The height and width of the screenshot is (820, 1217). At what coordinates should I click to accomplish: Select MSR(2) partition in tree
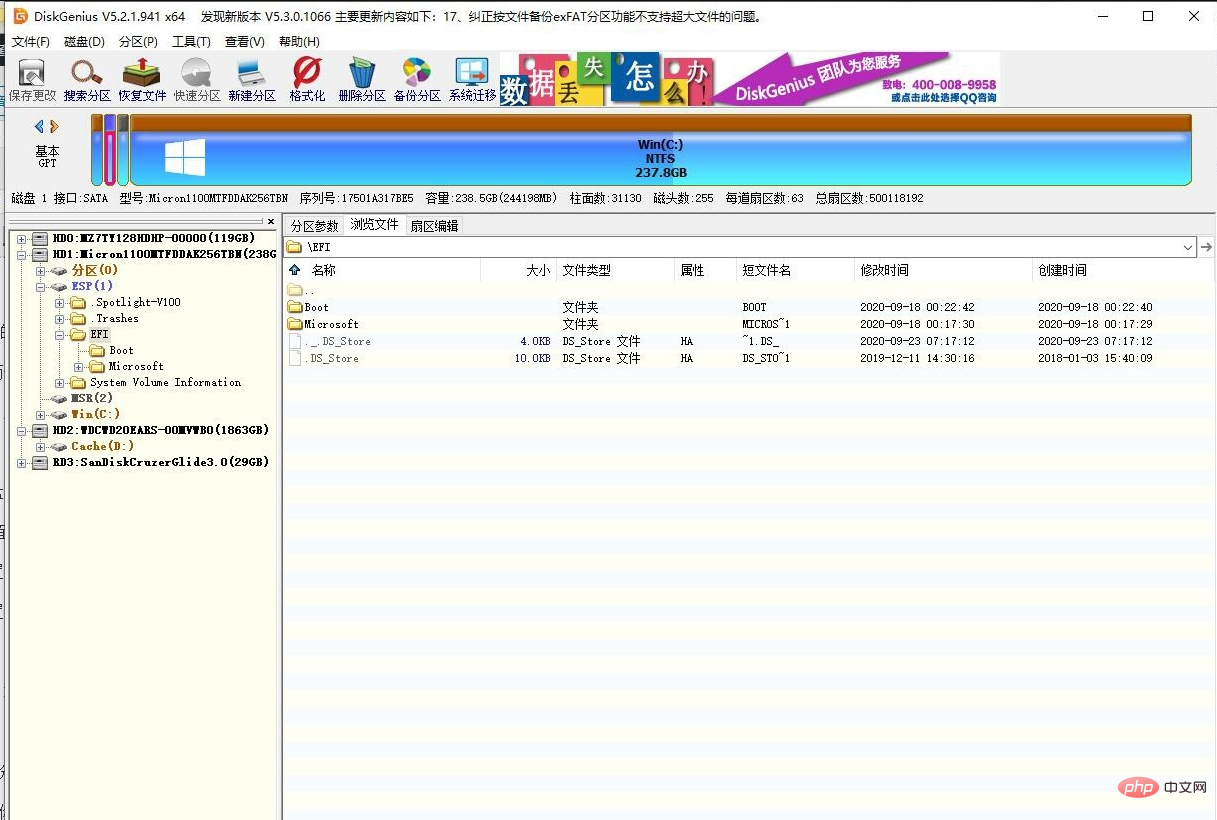pyautogui.click(x=92, y=398)
